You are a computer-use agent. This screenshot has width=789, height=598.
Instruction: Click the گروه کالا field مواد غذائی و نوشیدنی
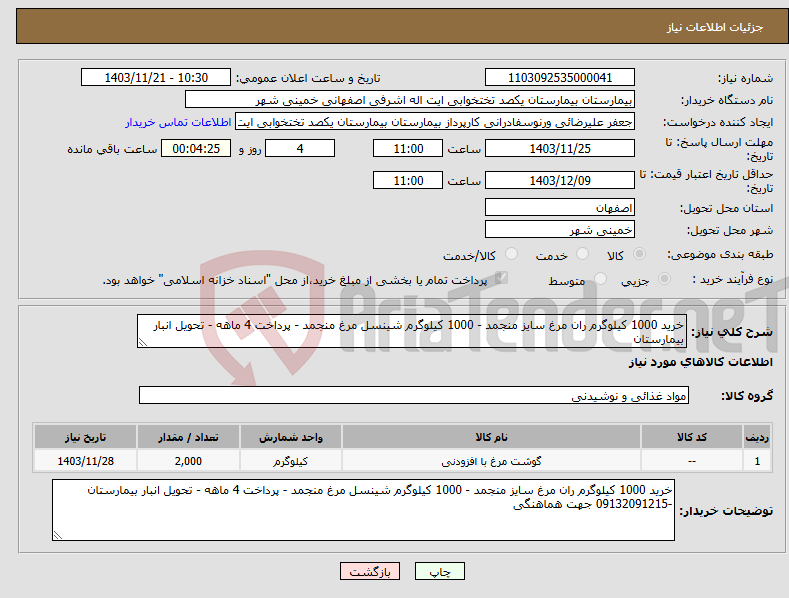pyautogui.click(x=414, y=396)
